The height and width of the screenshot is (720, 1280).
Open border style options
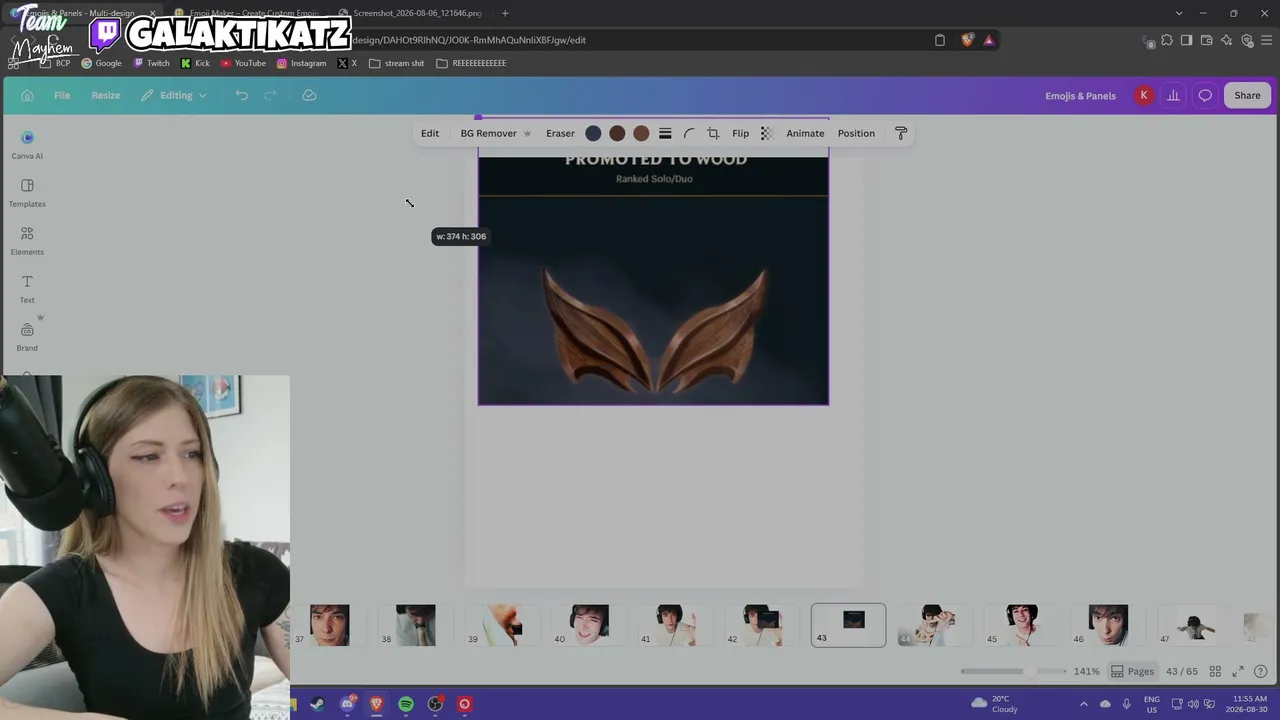(665, 133)
